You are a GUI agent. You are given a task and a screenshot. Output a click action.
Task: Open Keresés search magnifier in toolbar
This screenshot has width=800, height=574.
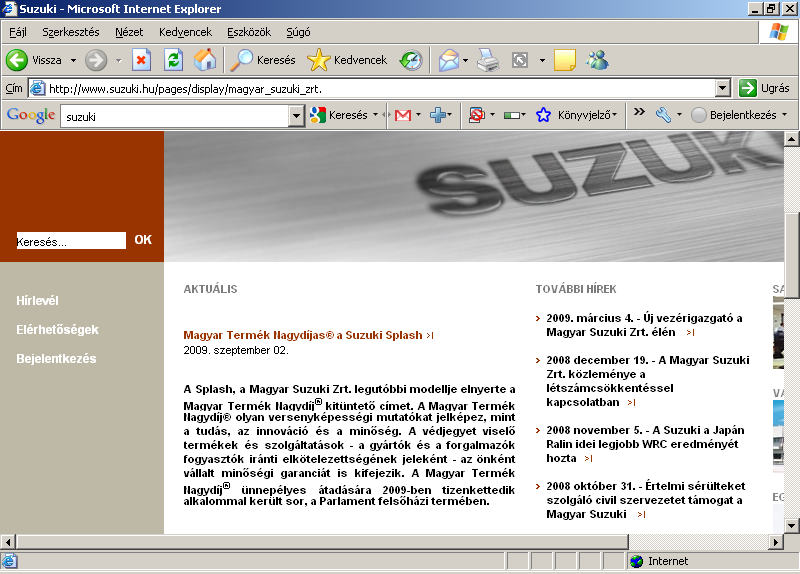[263, 60]
